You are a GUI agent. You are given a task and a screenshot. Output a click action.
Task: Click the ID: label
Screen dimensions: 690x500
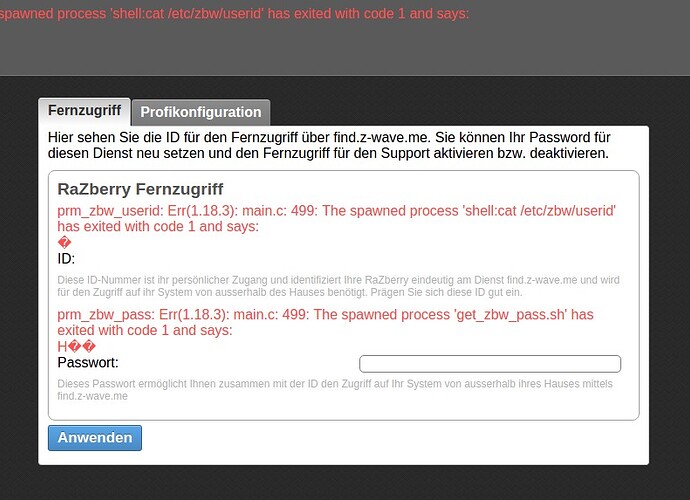(x=67, y=259)
